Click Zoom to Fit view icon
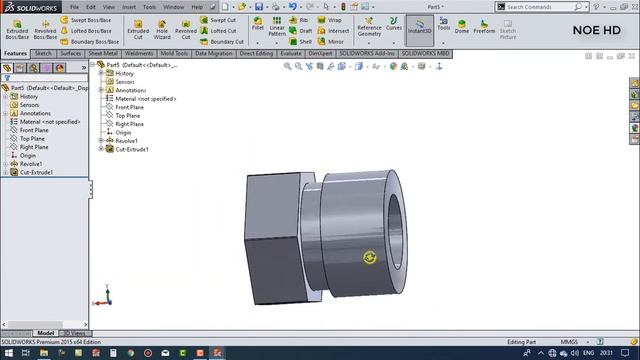The width and height of the screenshot is (640, 360). pyautogui.click(x=287, y=66)
